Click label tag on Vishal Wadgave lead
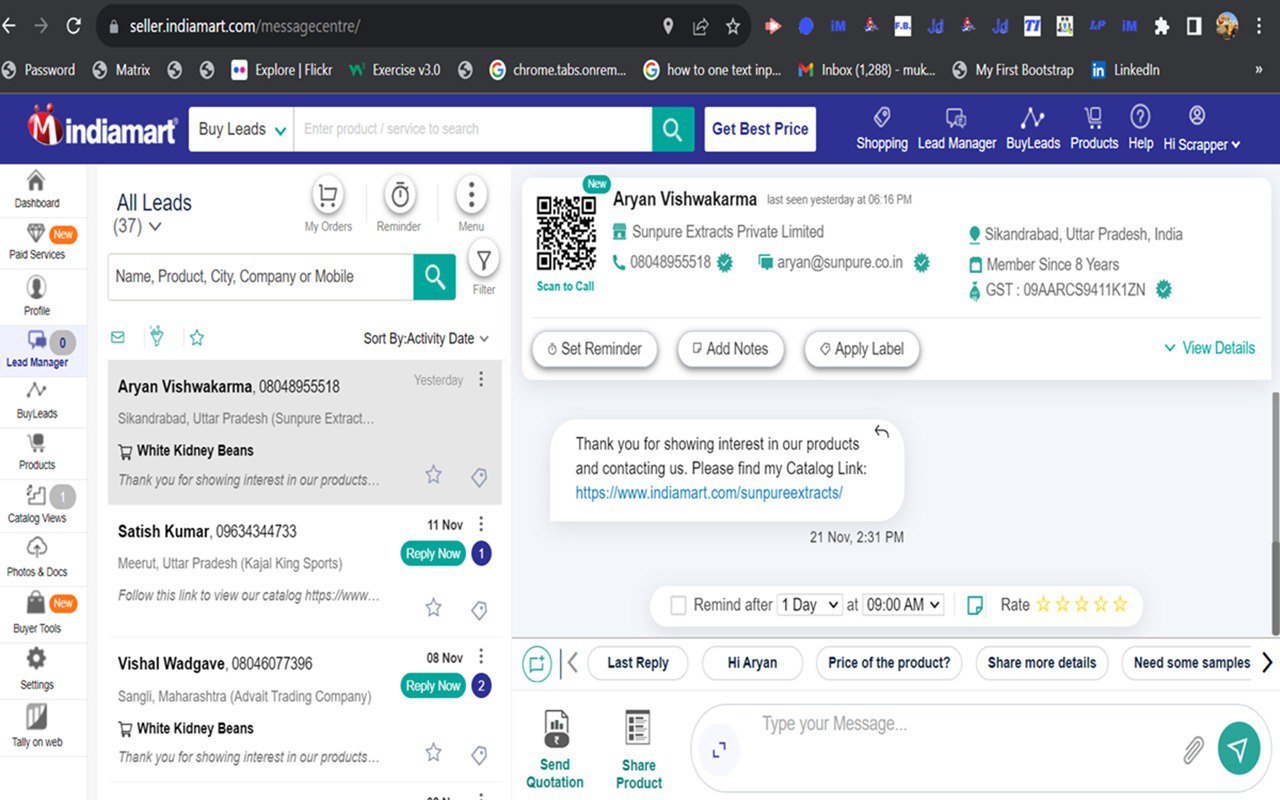 pyautogui.click(x=479, y=755)
